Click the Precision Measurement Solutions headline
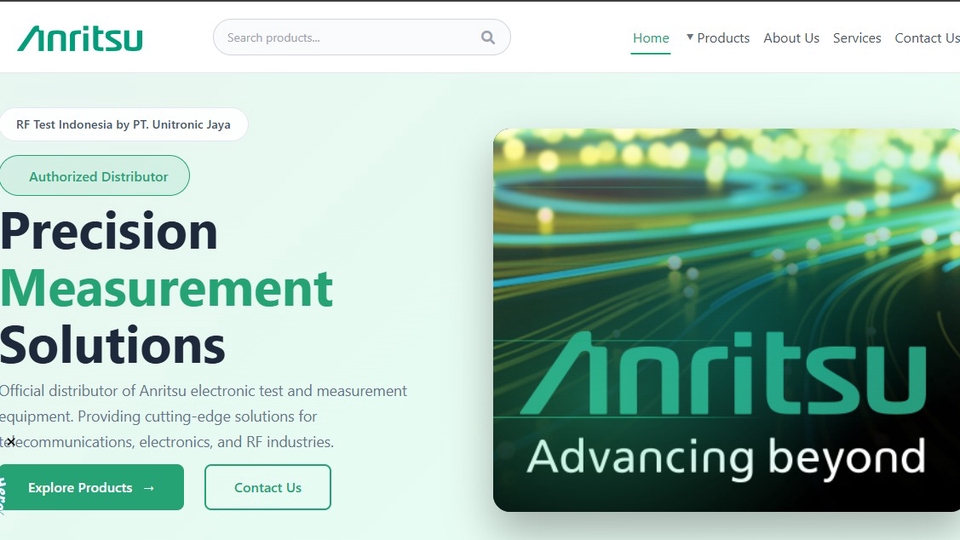 click(112, 232)
